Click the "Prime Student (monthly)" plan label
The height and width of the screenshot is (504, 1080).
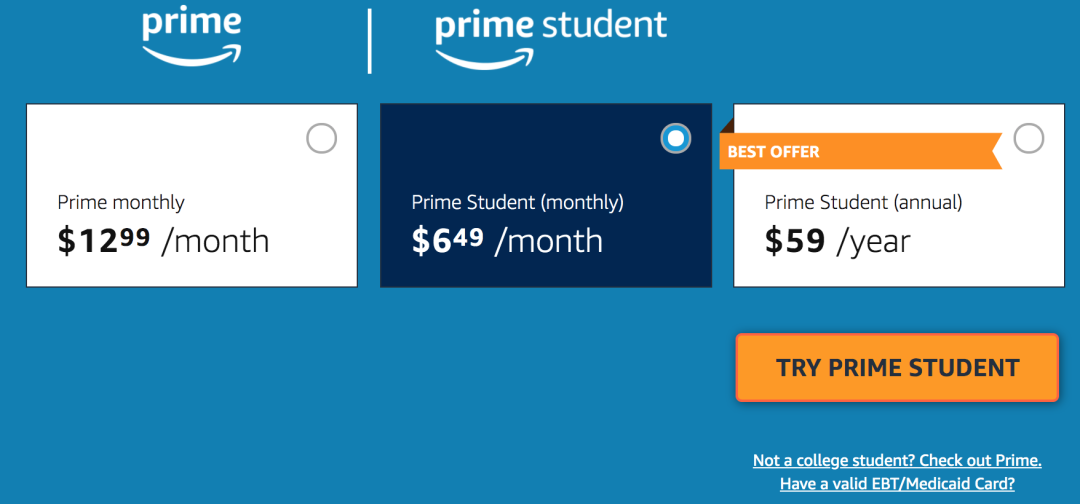517,202
